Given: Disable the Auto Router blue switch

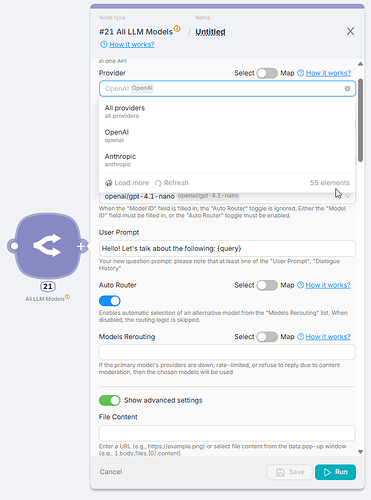Looking at the screenshot, I should [x=110, y=301].
